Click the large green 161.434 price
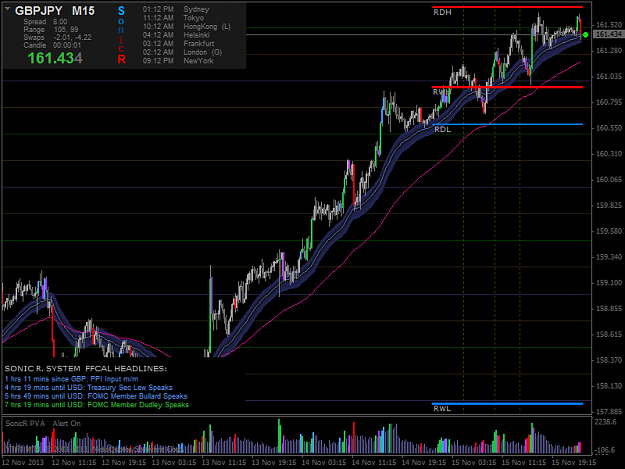The width and height of the screenshot is (625, 469). [55, 59]
